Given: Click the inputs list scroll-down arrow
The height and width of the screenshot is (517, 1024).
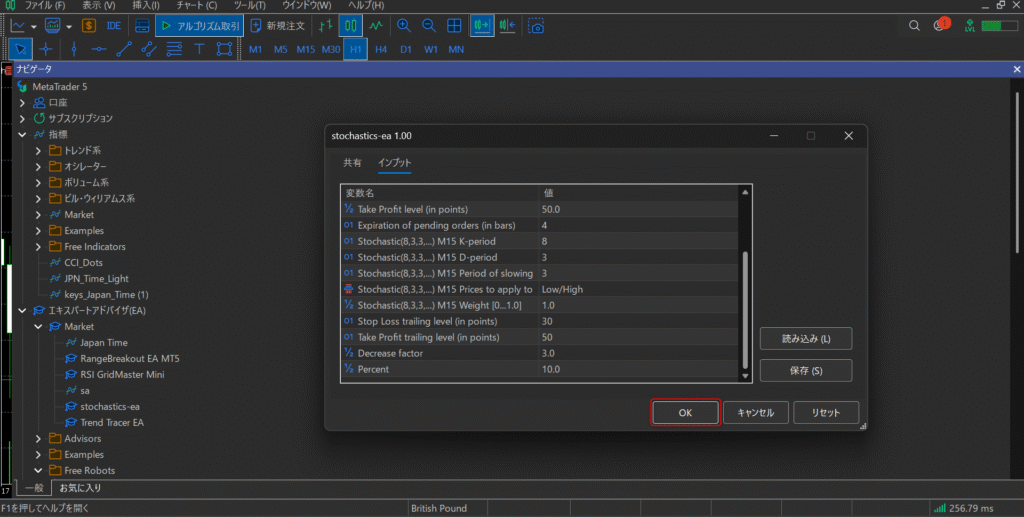Looking at the screenshot, I should click(745, 376).
